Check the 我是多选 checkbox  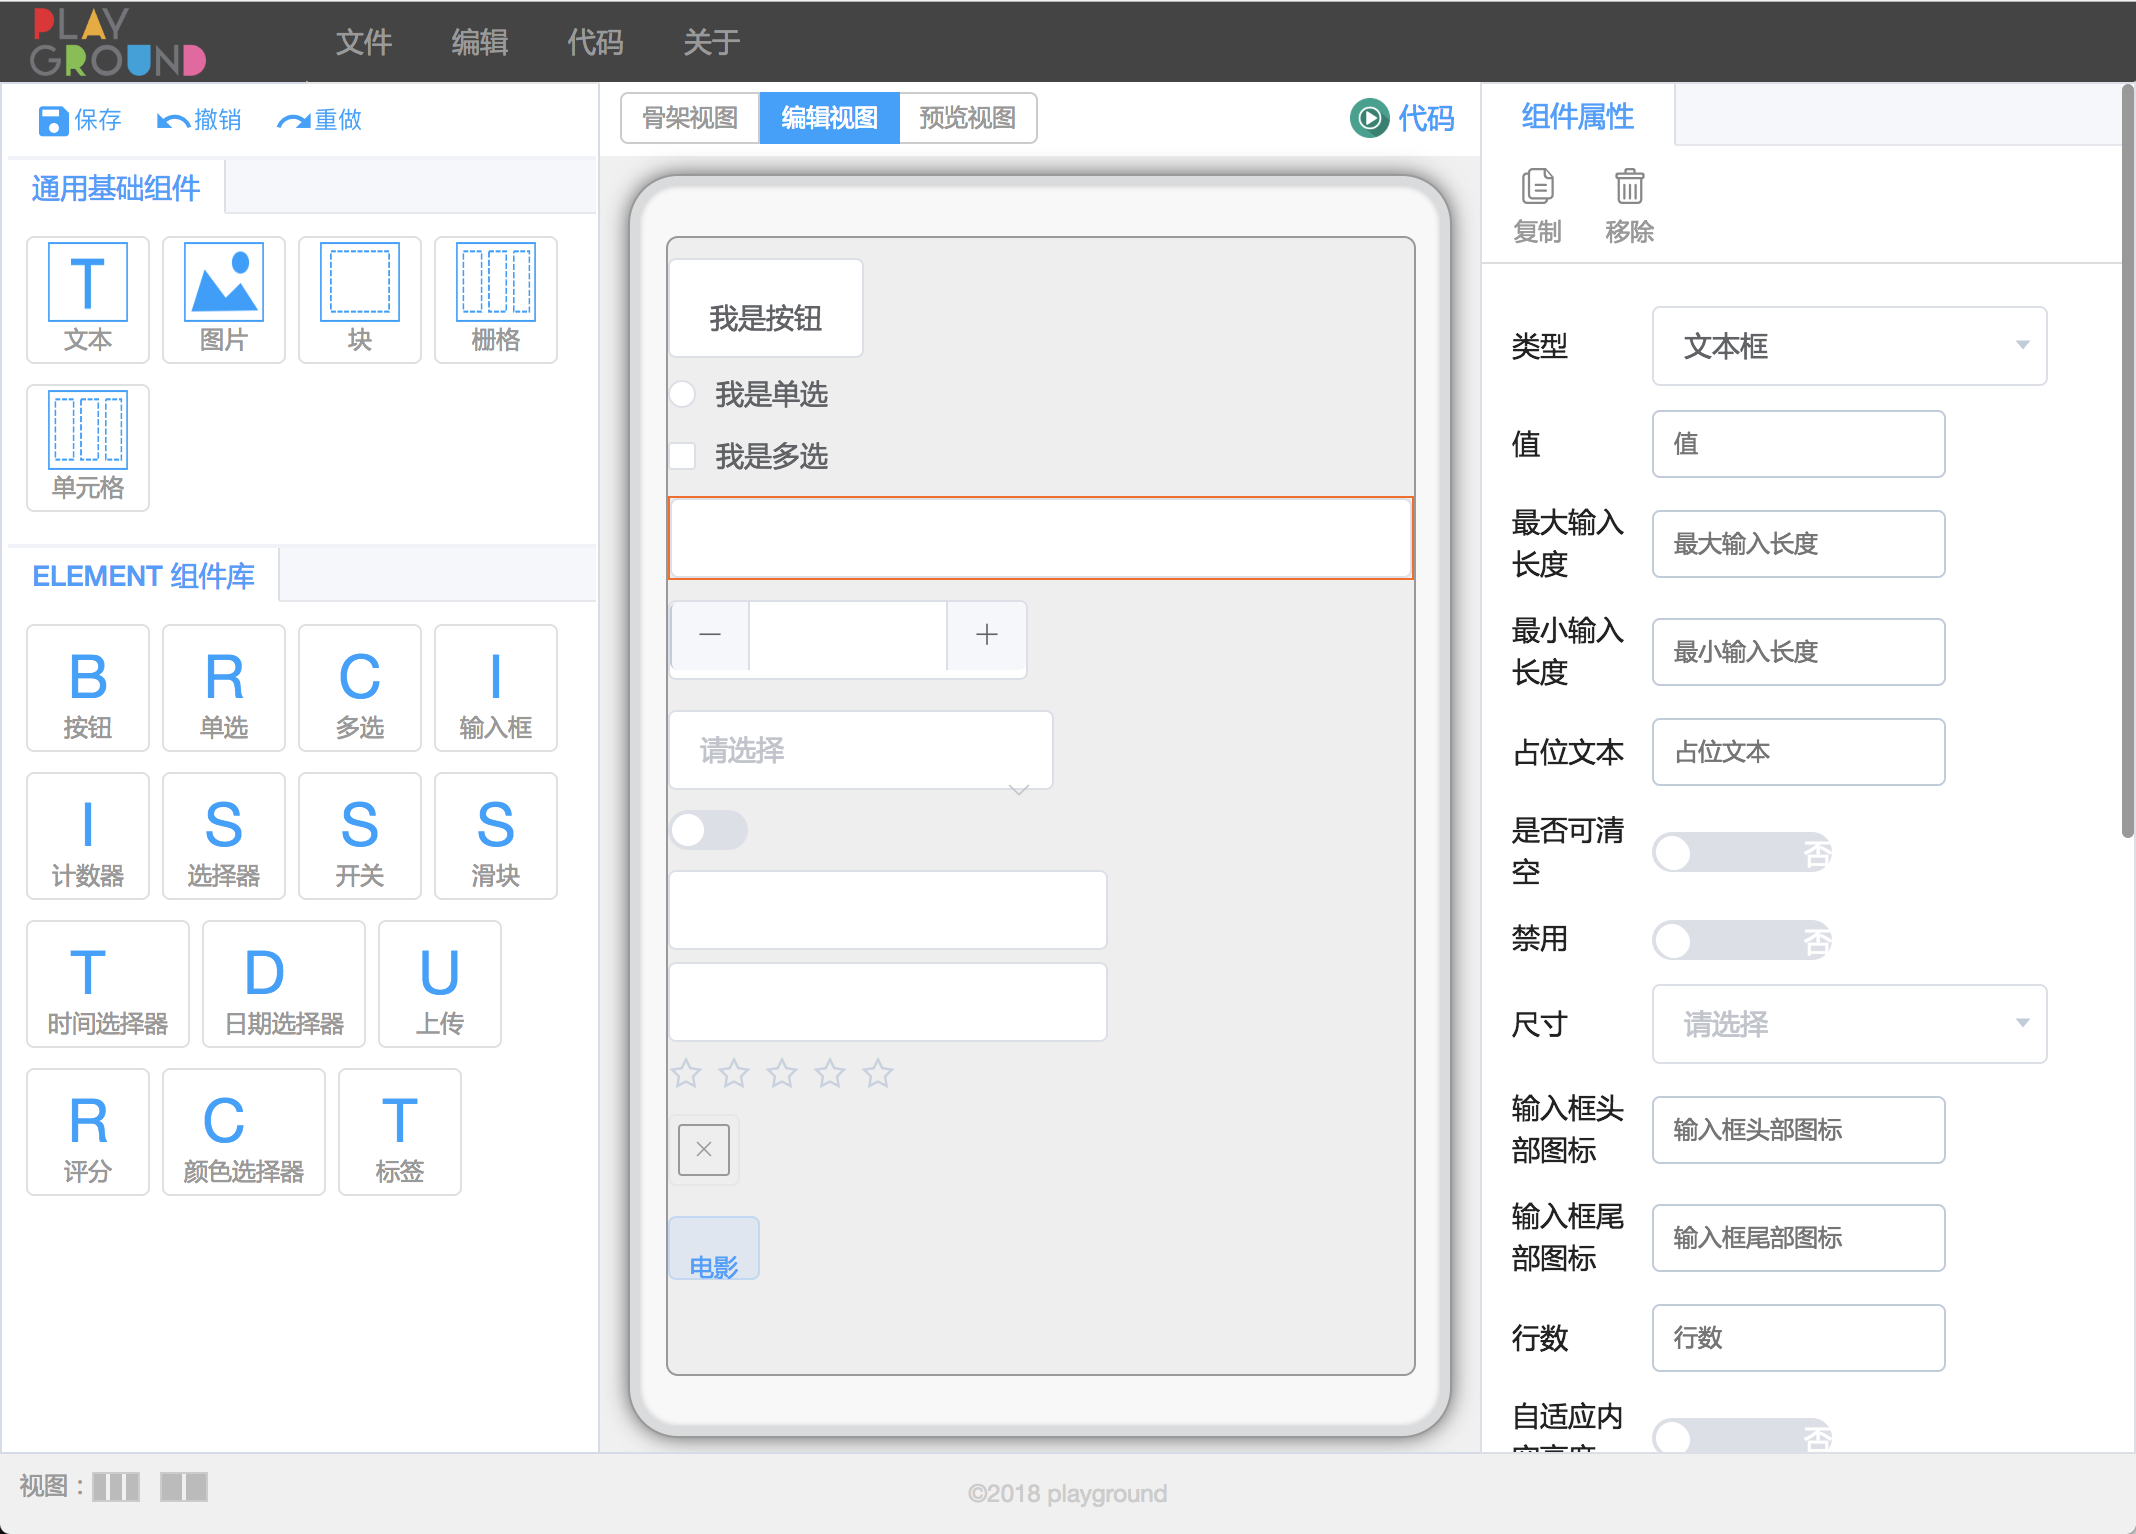click(683, 456)
